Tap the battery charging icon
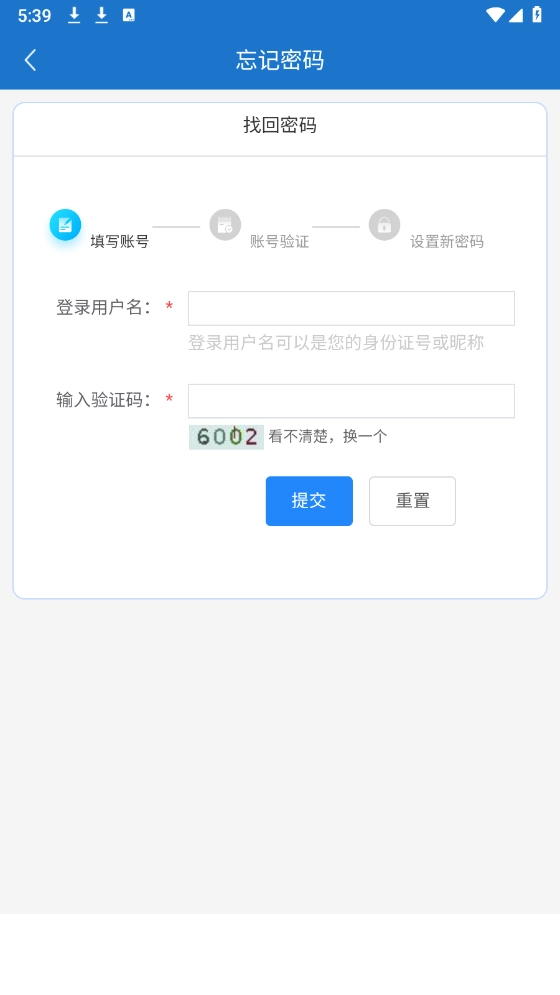The image size is (560, 995). click(x=537, y=15)
